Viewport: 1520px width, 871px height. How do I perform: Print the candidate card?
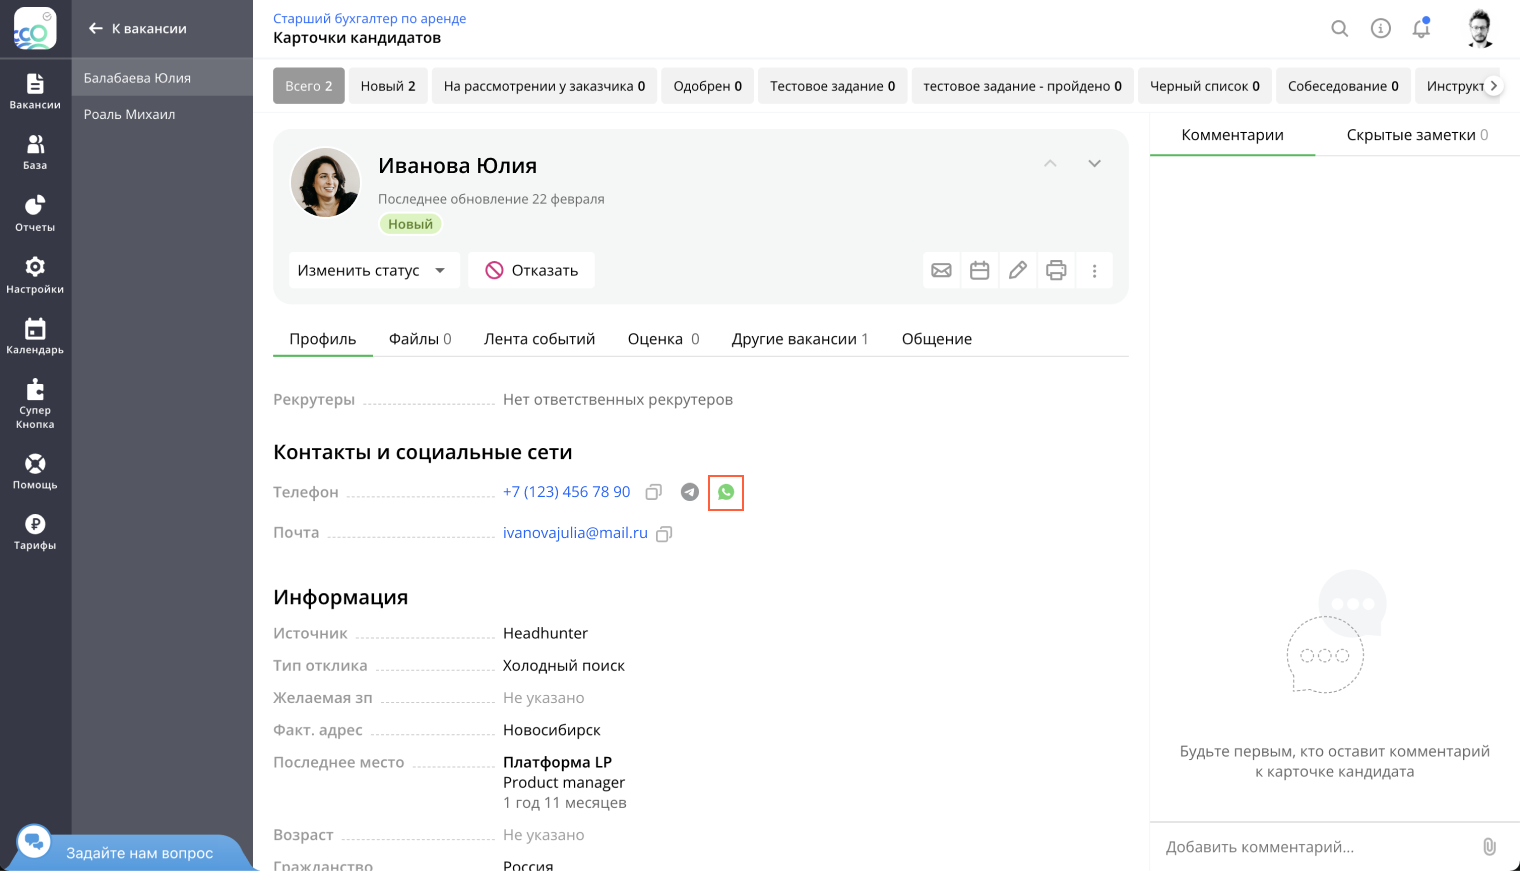pos(1056,270)
